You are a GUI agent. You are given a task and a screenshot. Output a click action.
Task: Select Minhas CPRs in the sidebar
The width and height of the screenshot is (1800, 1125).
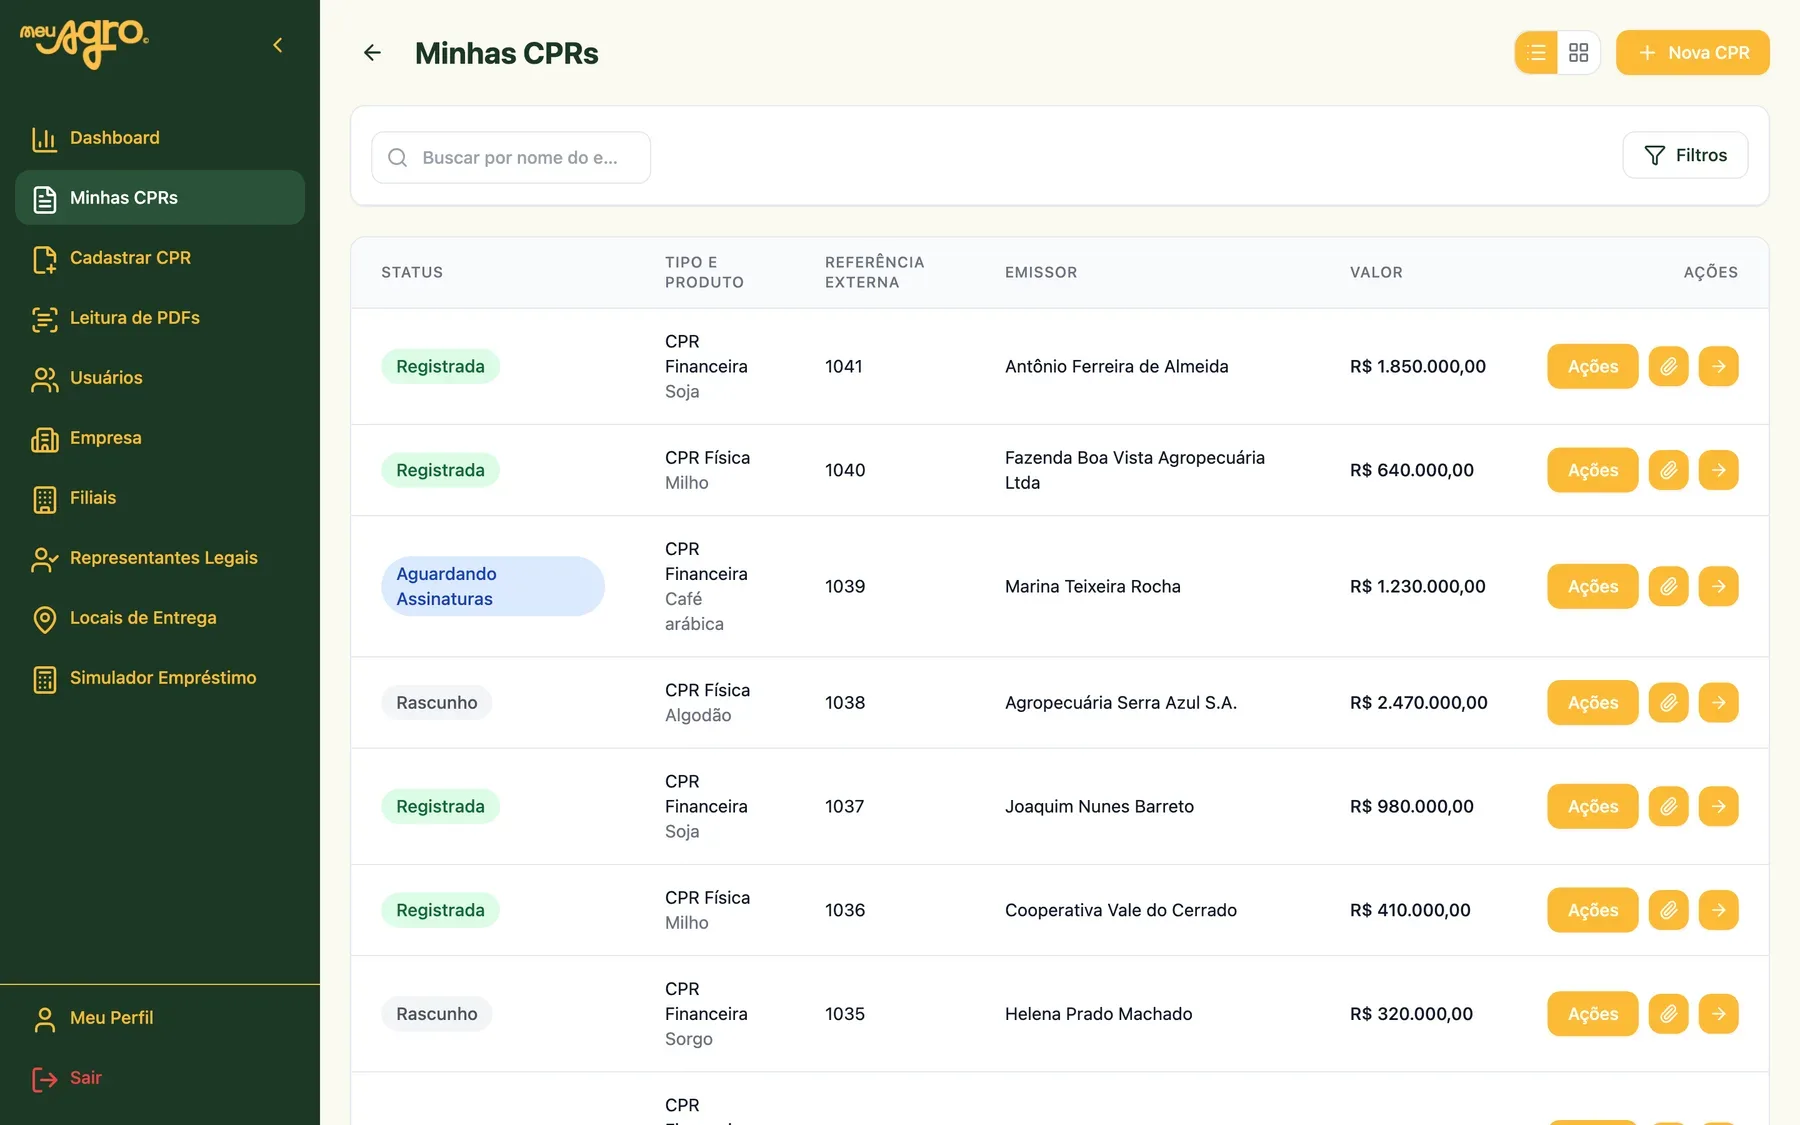(160, 198)
